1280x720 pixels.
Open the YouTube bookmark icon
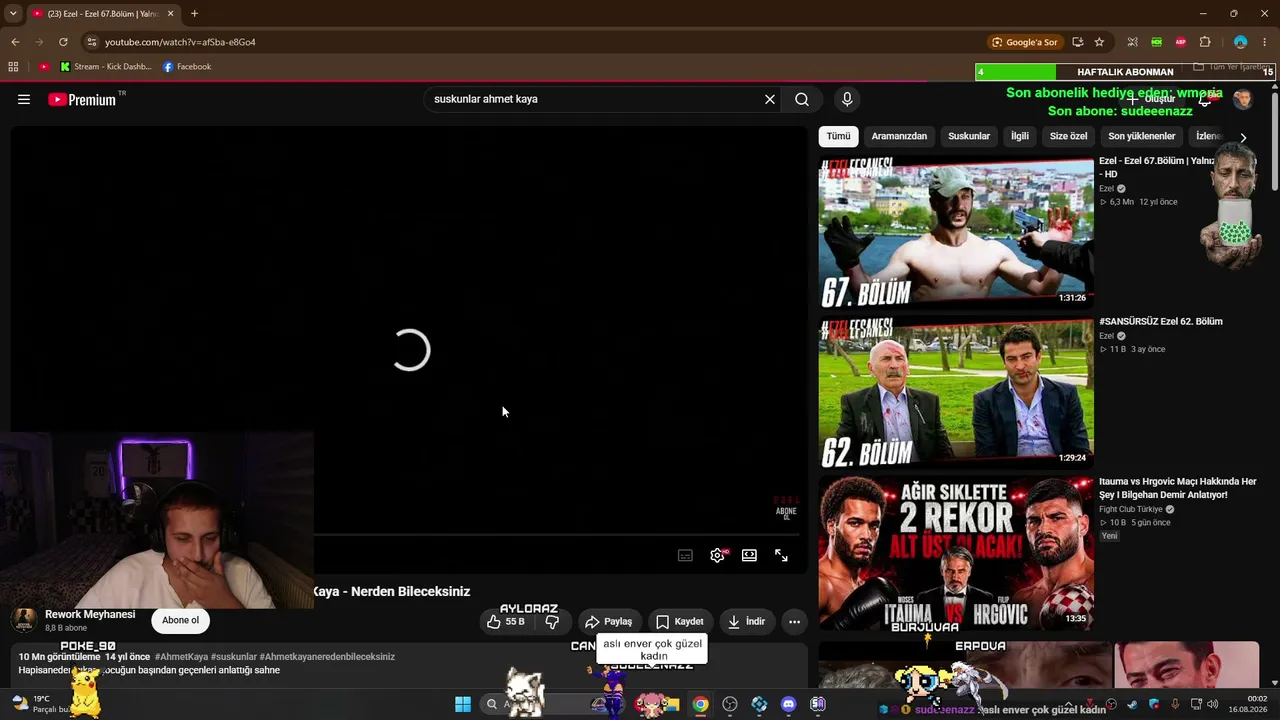coord(44,67)
